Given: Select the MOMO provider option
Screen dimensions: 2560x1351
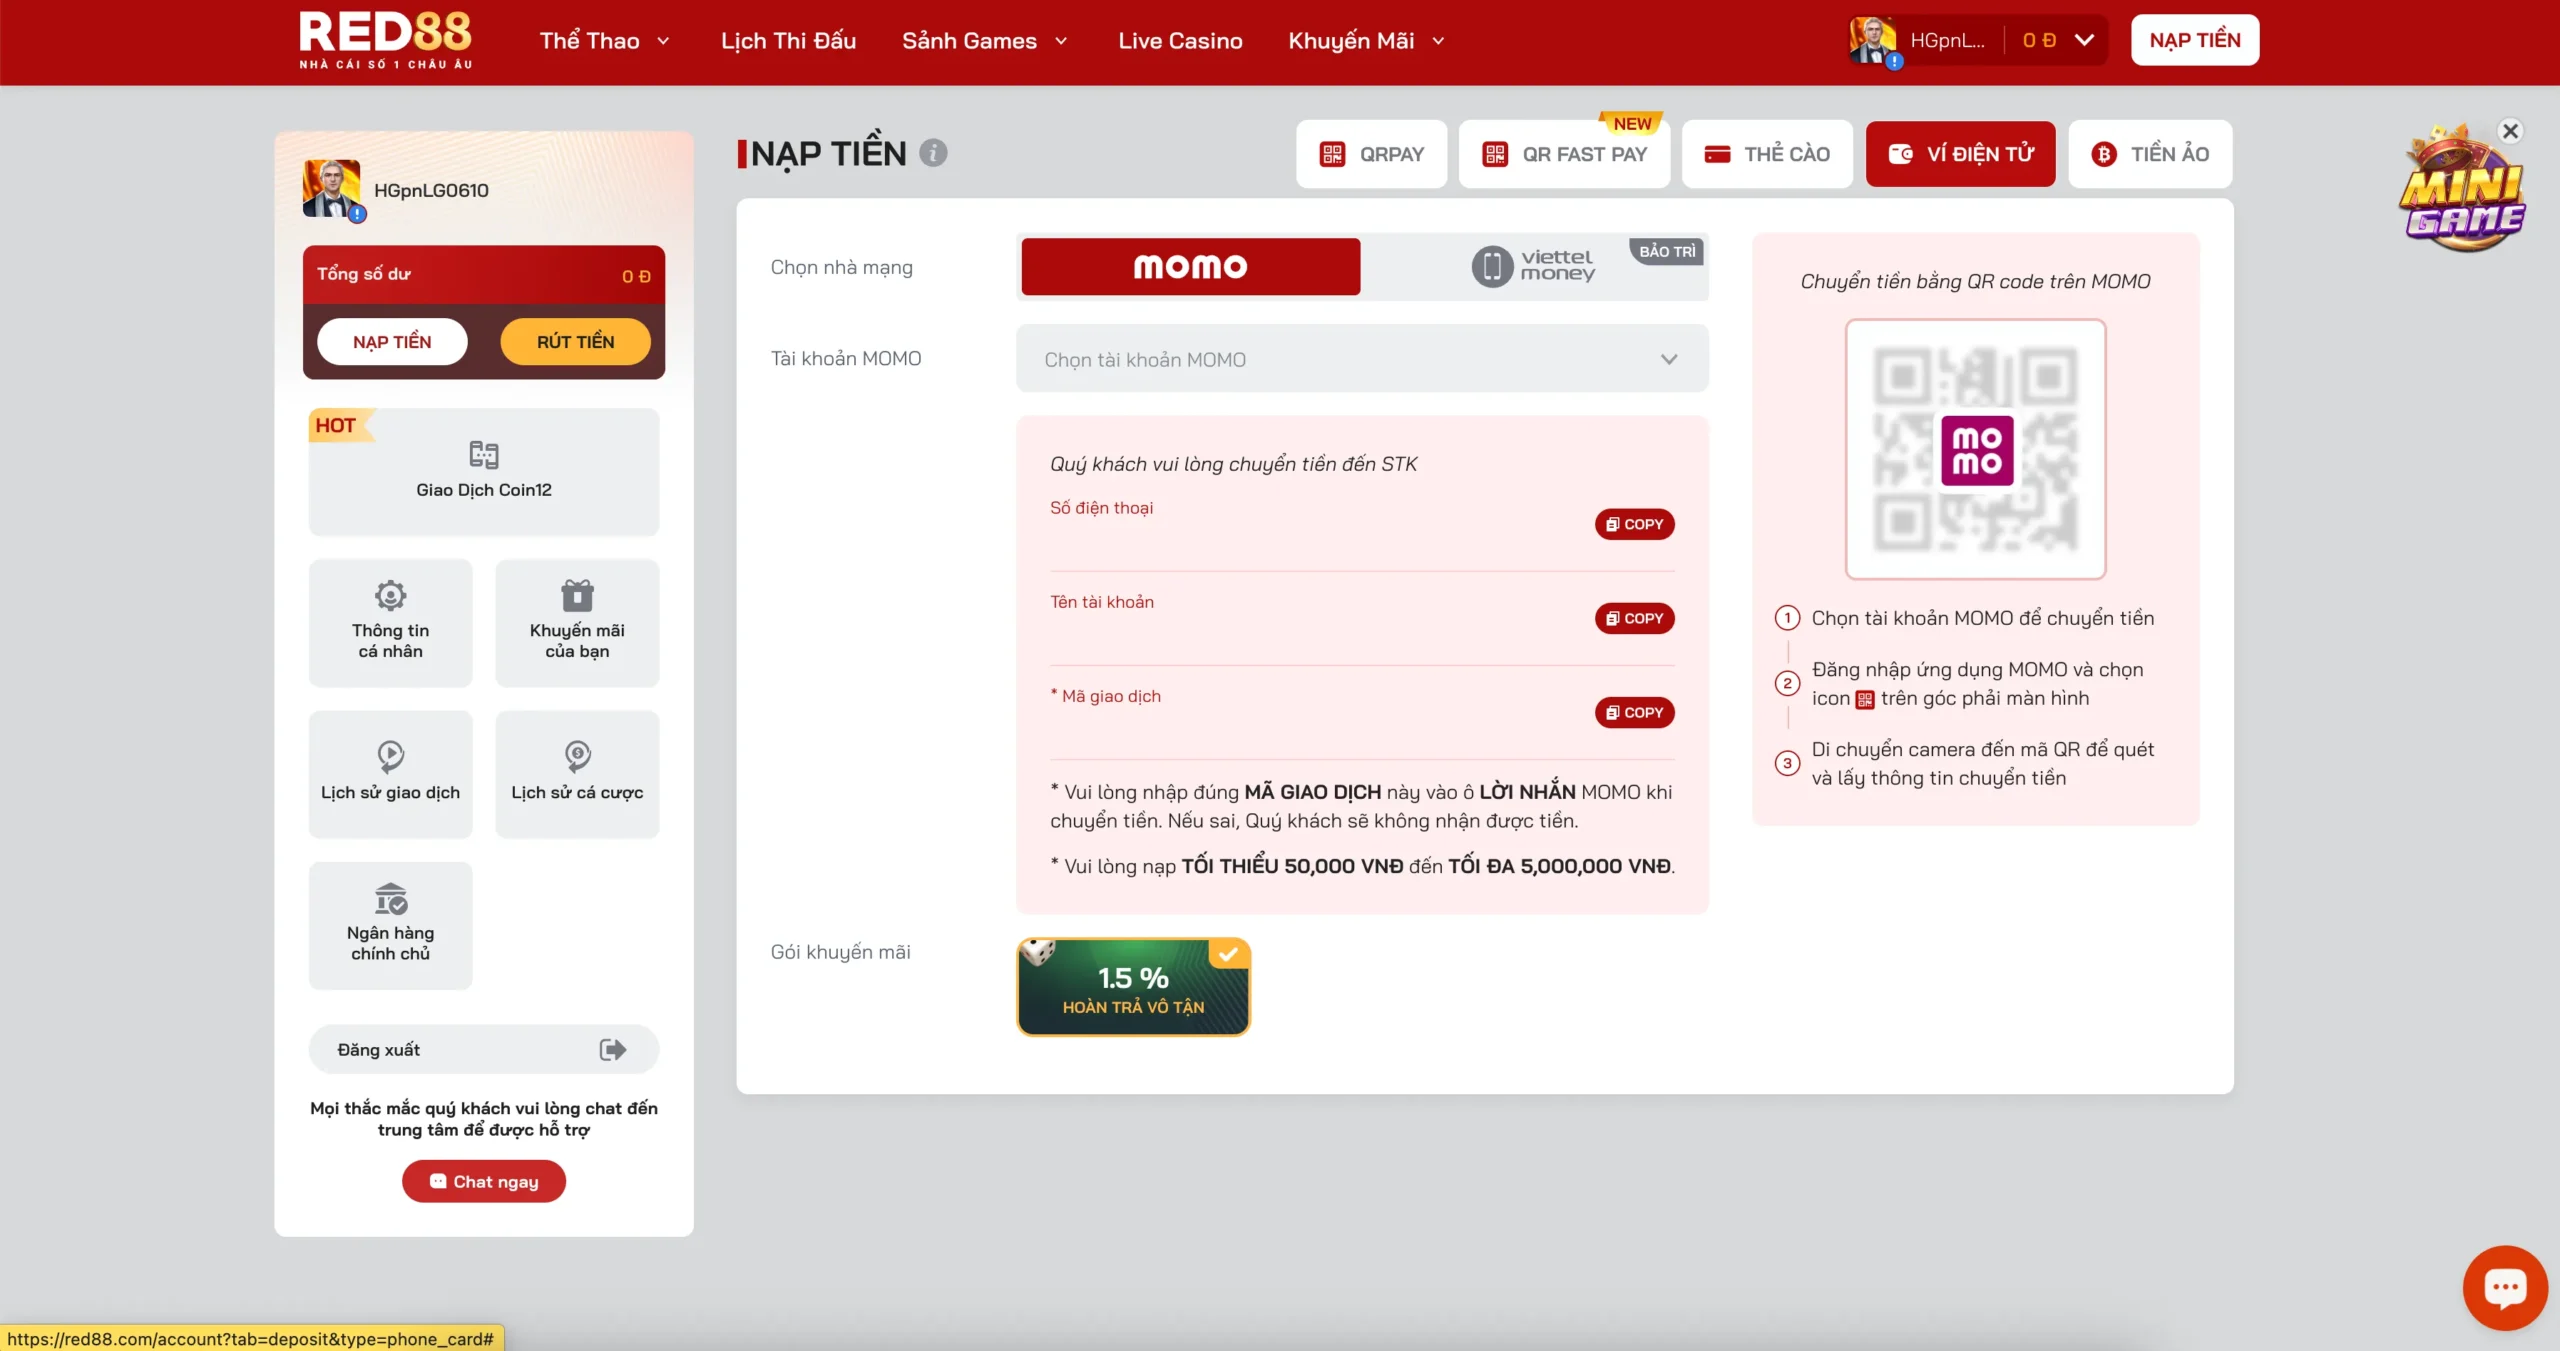Looking at the screenshot, I should tap(1190, 266).
